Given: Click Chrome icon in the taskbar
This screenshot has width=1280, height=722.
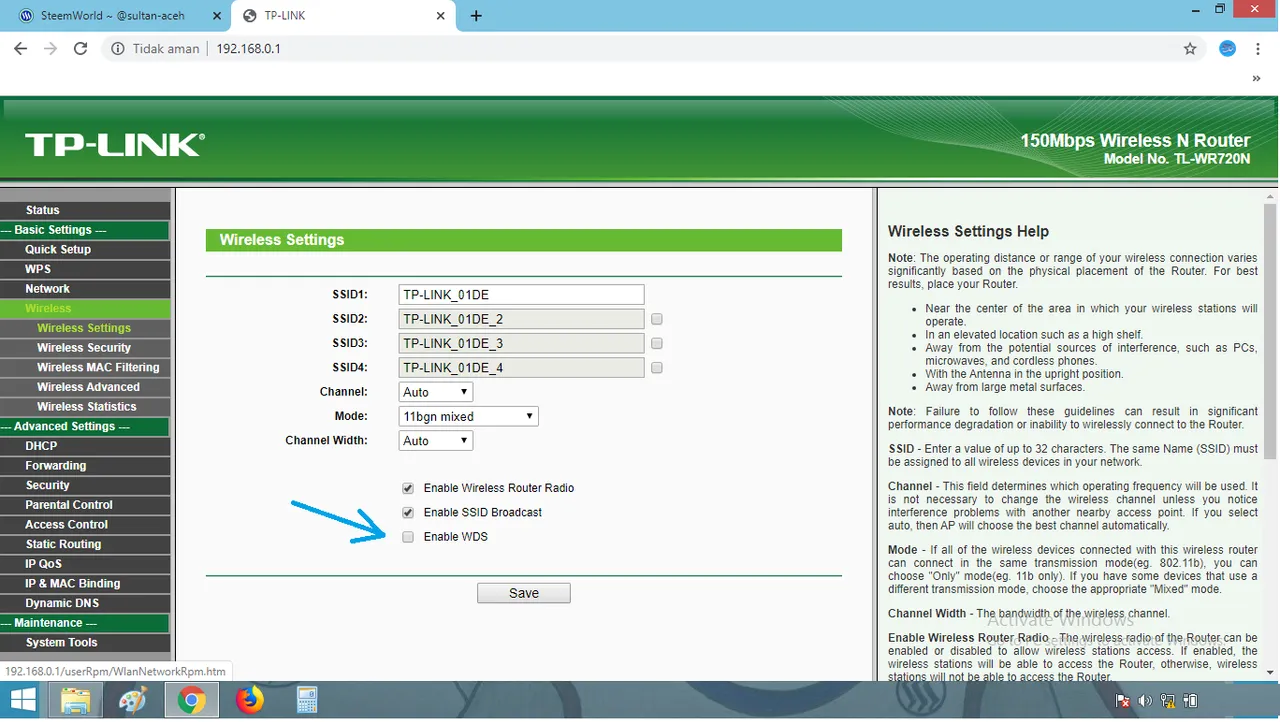Looking at the screenshot, I should click(x=191, y=700).
